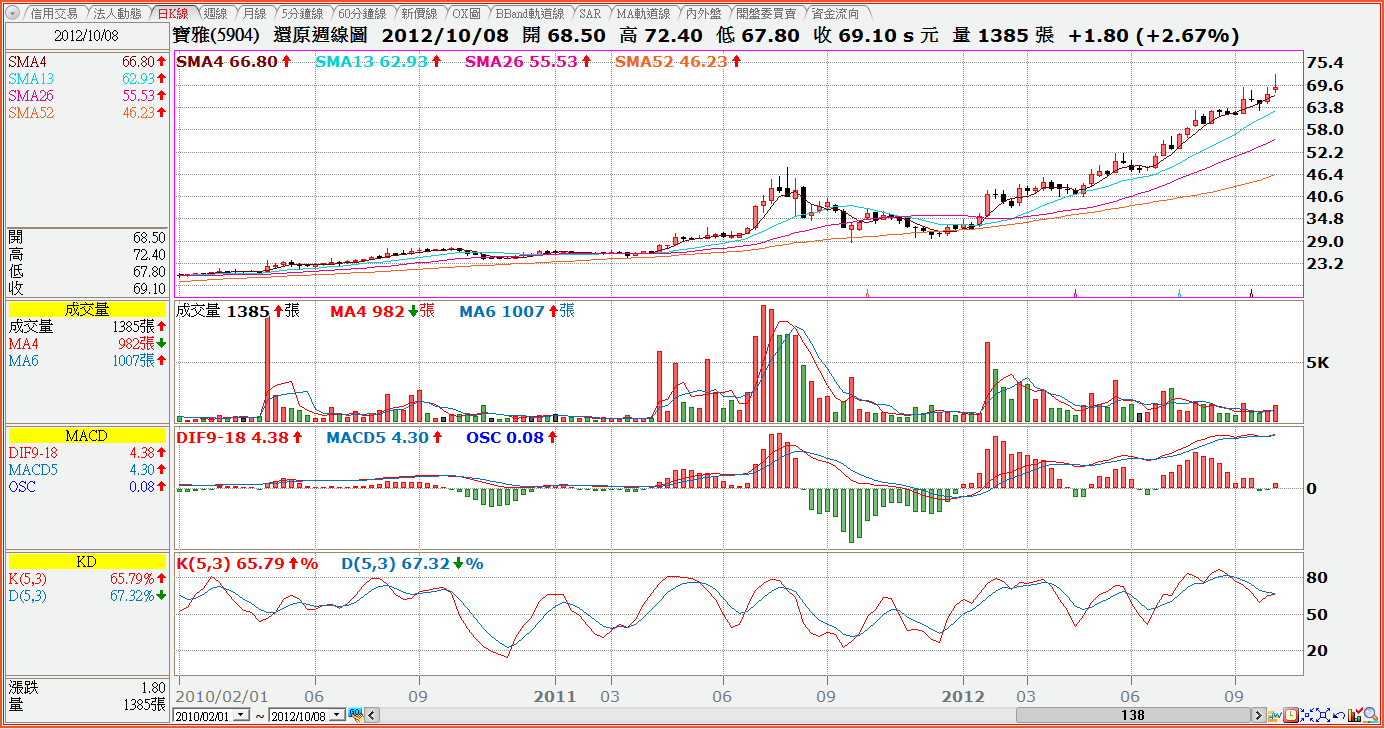The height and width of the screenshot is (729, 1385).
Task: Click the scroll left arrow of the chart scrollbar
Action: point(371,715)
